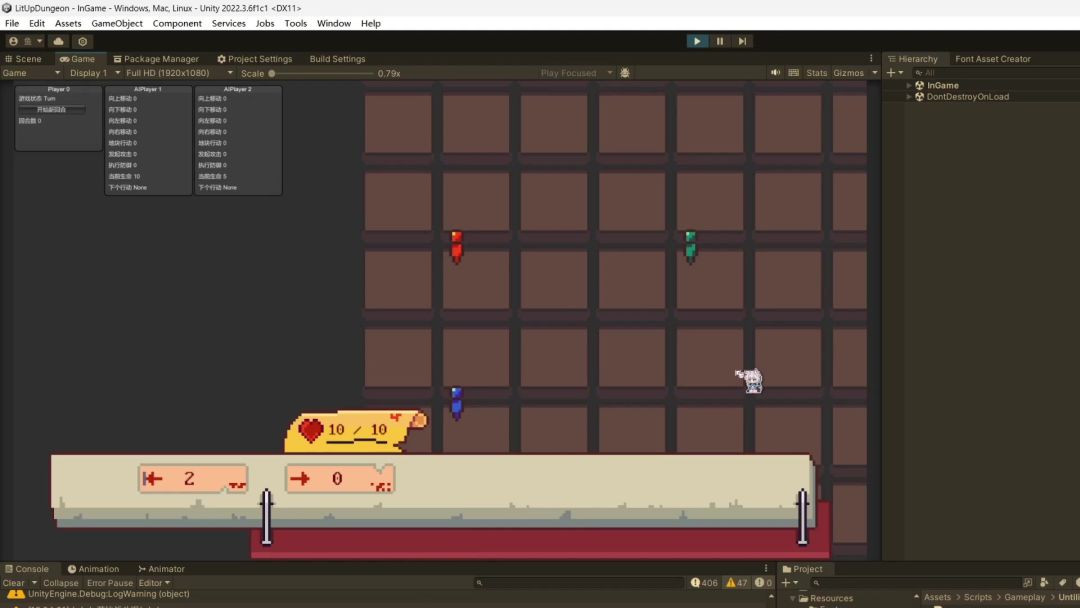This screenshot has height=608, width=1080.
Task: Click the Scale slider handle
Action: [271, 73]
